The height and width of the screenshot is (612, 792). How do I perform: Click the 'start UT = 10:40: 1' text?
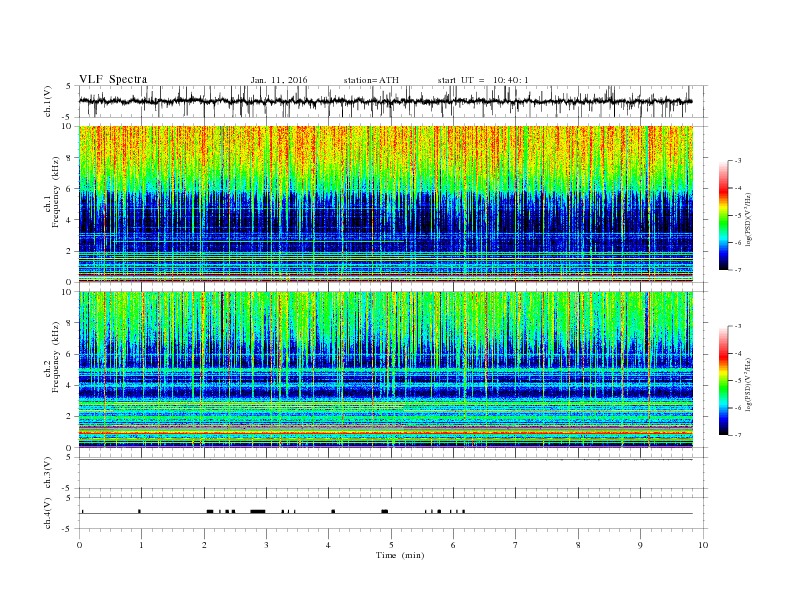483,80
